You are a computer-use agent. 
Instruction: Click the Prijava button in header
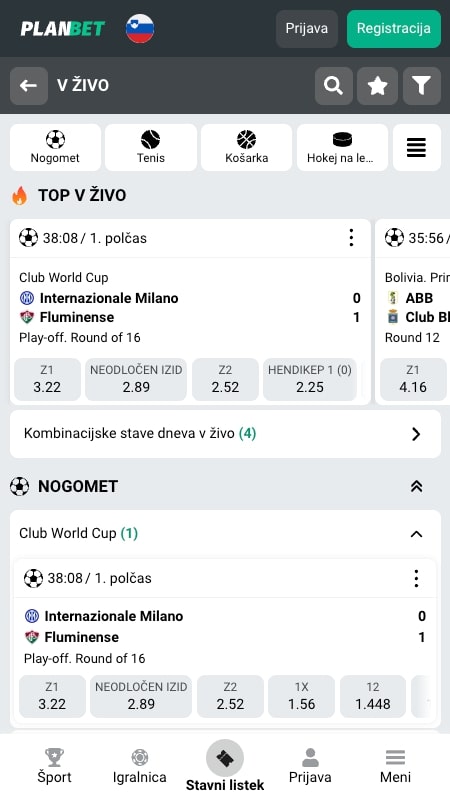coord(307,29)
